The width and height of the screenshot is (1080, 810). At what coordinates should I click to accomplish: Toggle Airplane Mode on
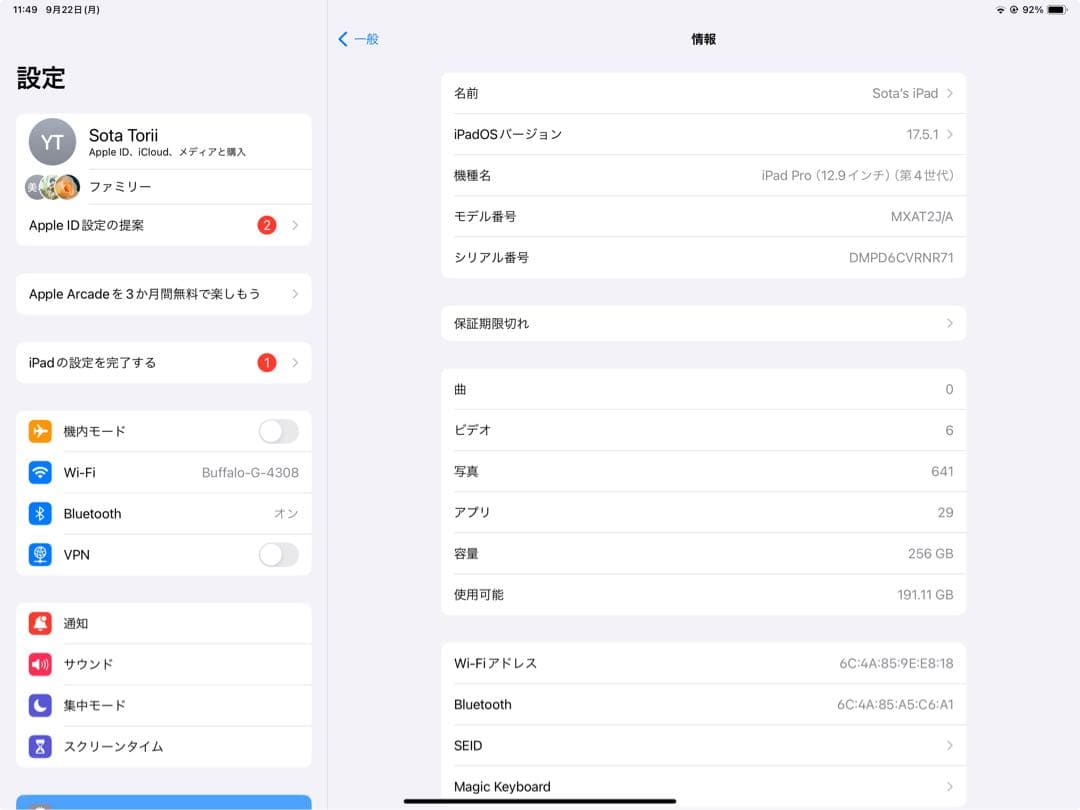[278, 431]
